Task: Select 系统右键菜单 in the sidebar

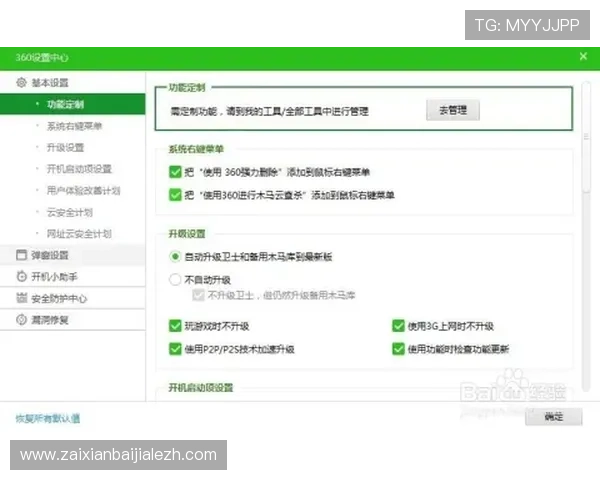Action: pos(74,126)
